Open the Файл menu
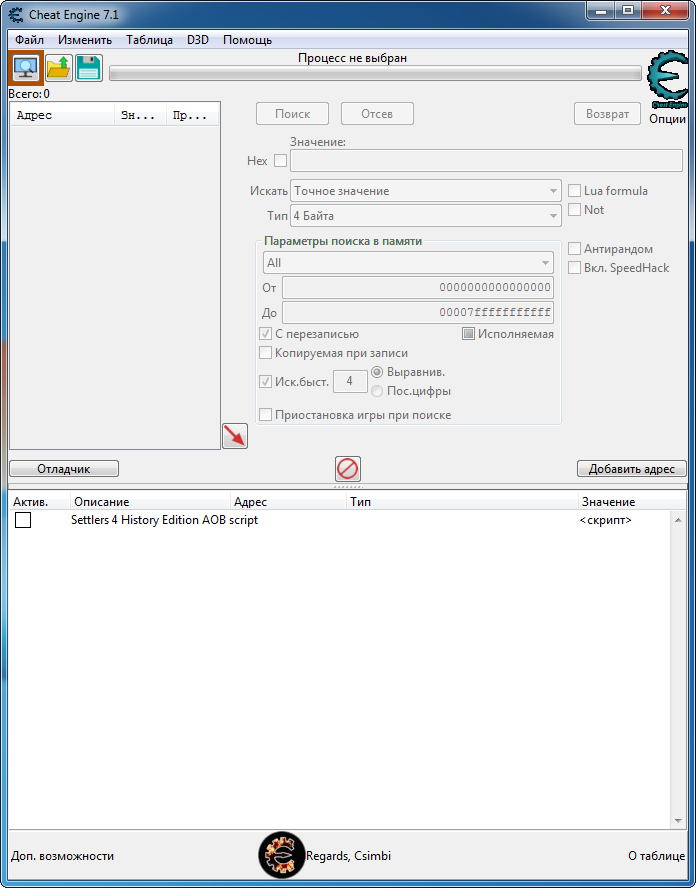 (x=29, y=40)
